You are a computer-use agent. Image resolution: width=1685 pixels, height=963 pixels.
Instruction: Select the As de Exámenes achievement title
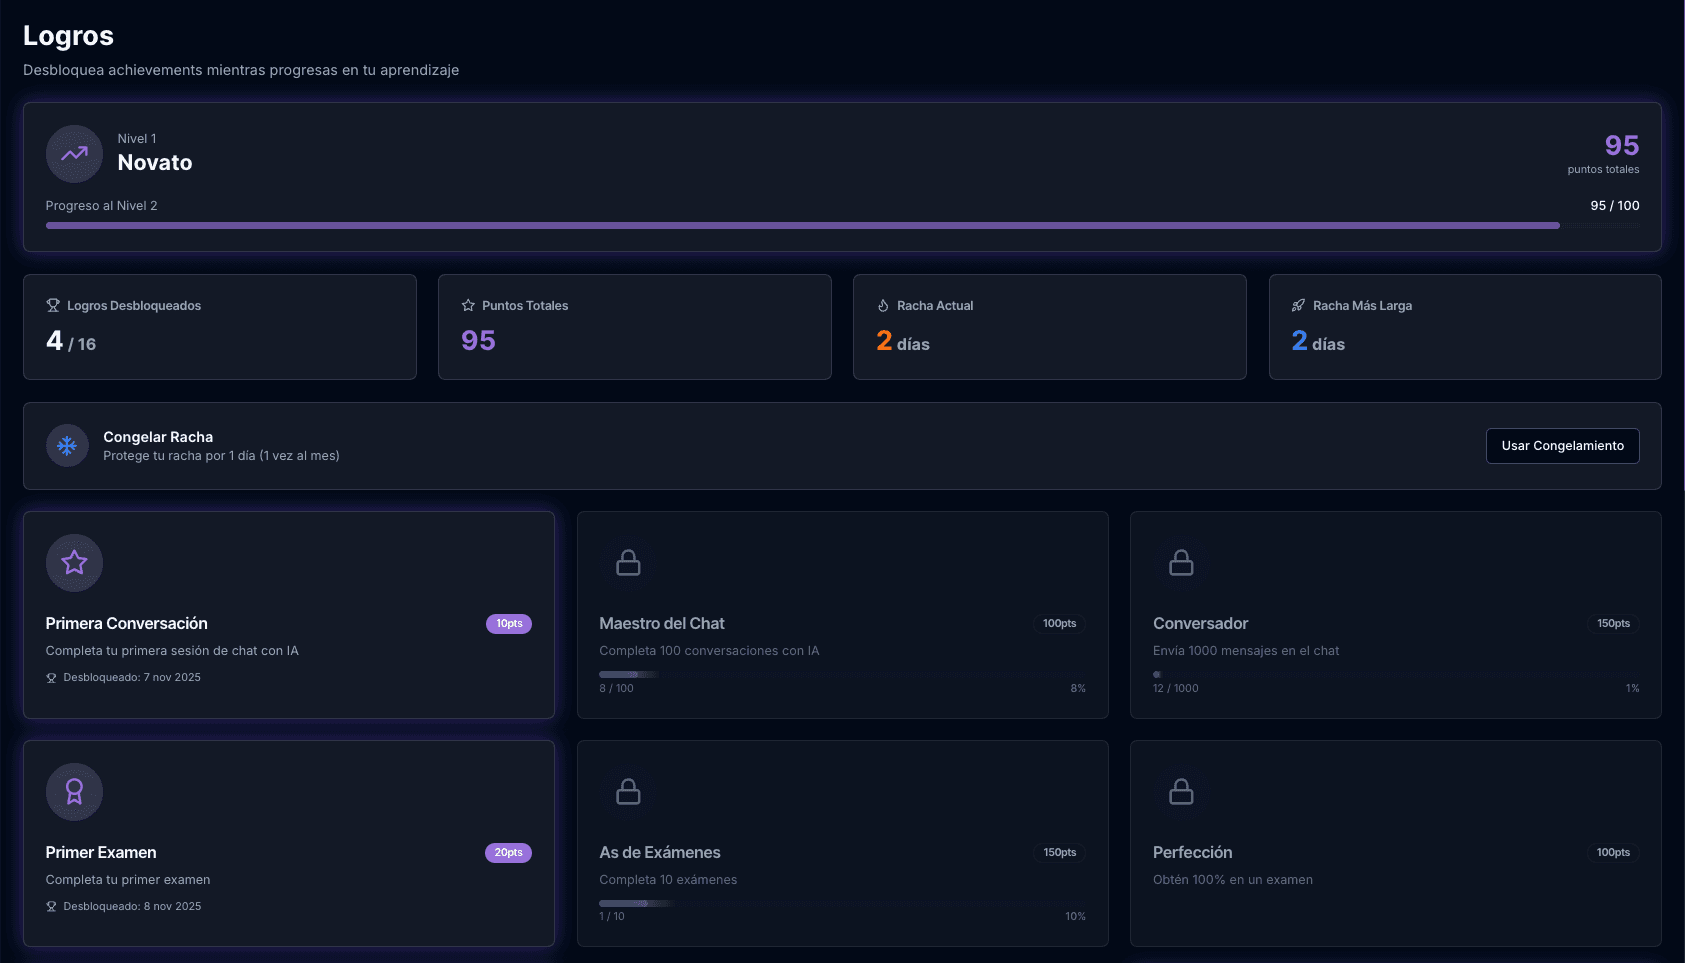(660, 853)
